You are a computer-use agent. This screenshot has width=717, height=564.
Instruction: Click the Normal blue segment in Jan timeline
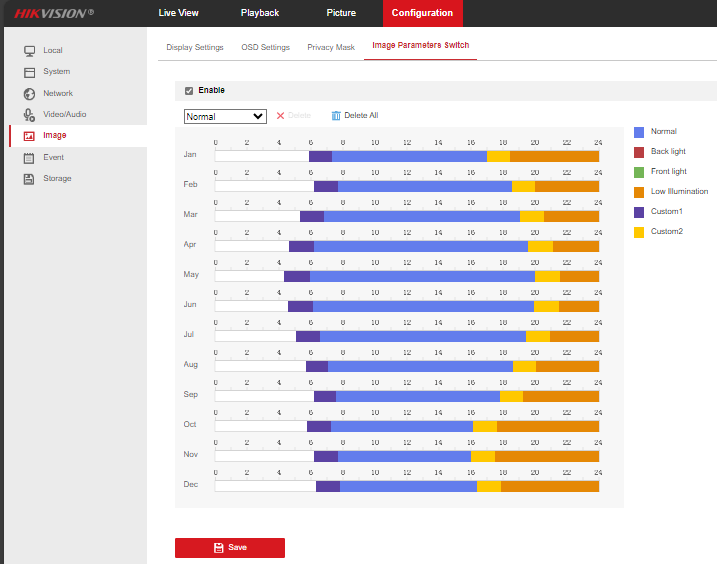[x=409, y=155]
